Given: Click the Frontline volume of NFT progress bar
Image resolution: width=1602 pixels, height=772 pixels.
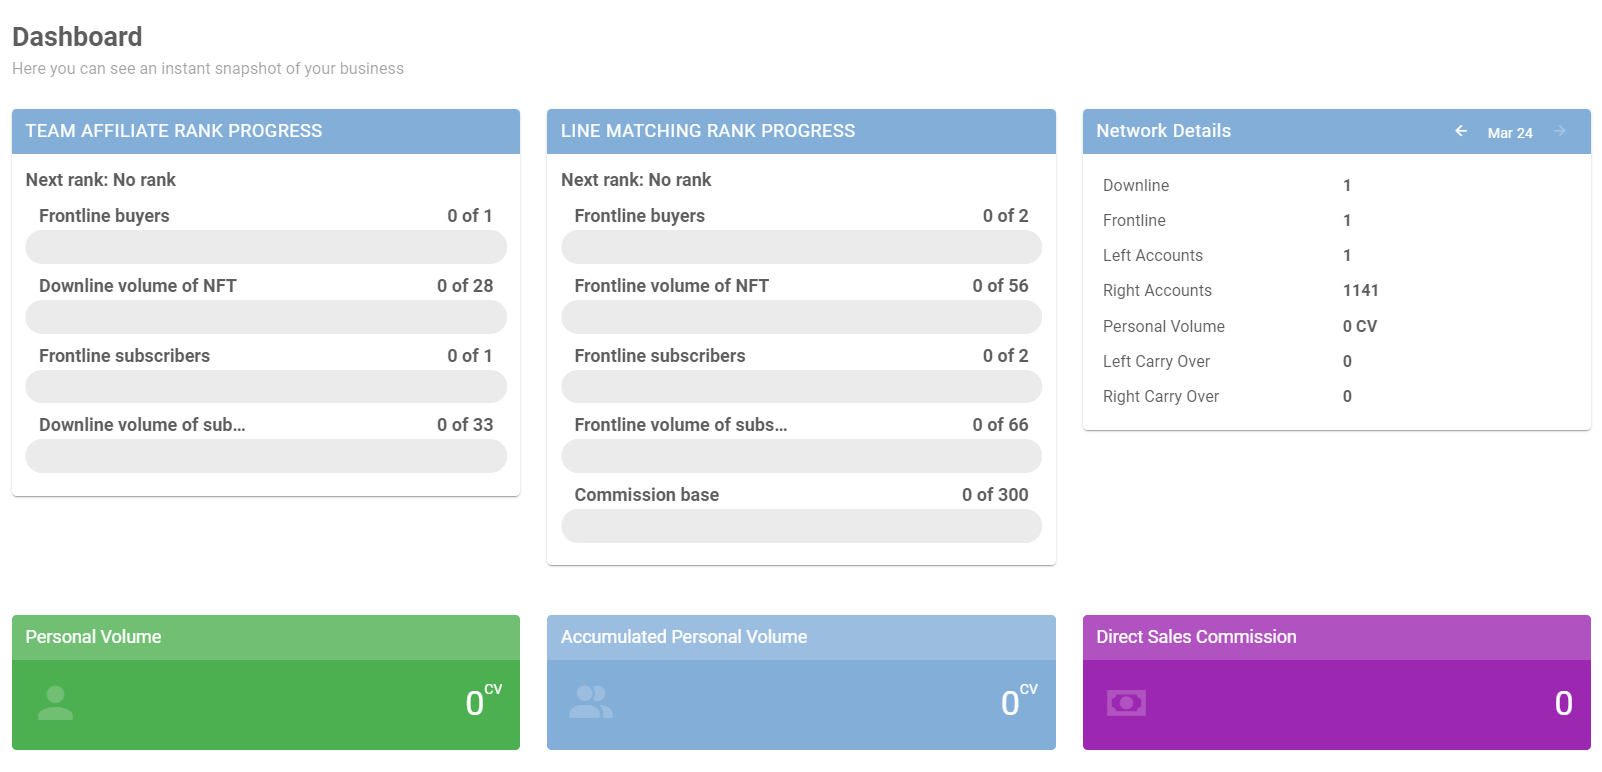Looking at the screenshot, I should 801,317.
